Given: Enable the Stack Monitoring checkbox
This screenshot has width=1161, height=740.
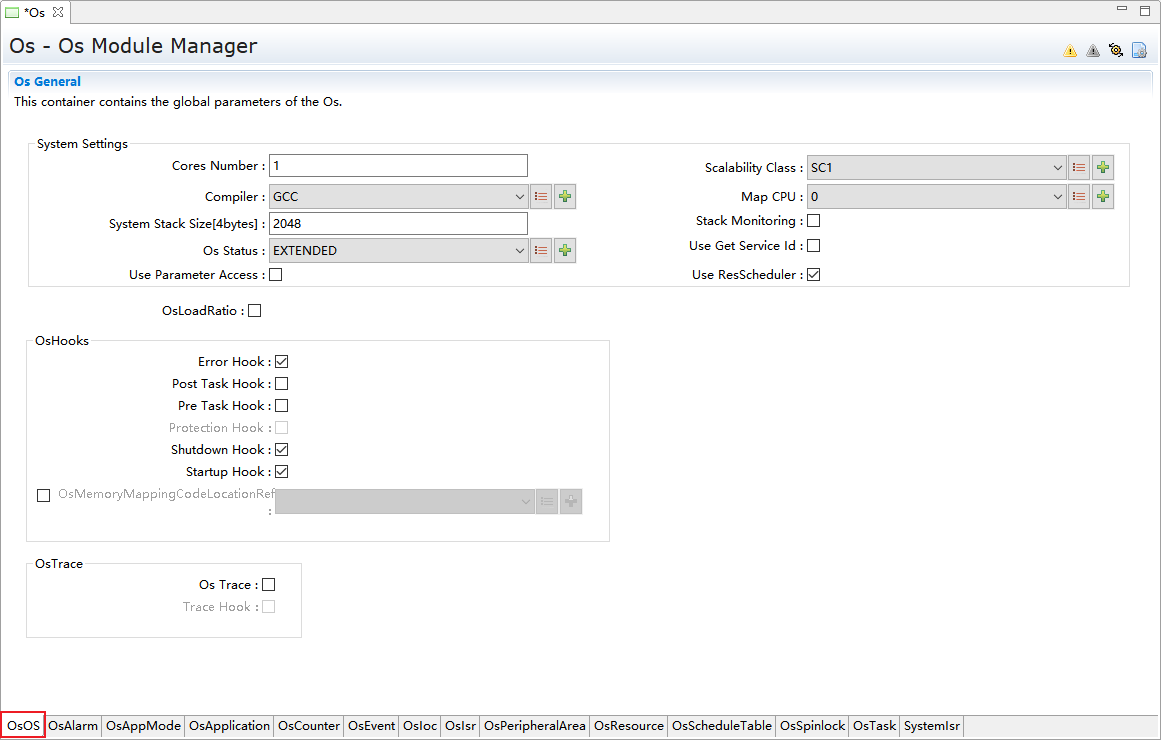Looking at the screenshot, I should (814, 221).
